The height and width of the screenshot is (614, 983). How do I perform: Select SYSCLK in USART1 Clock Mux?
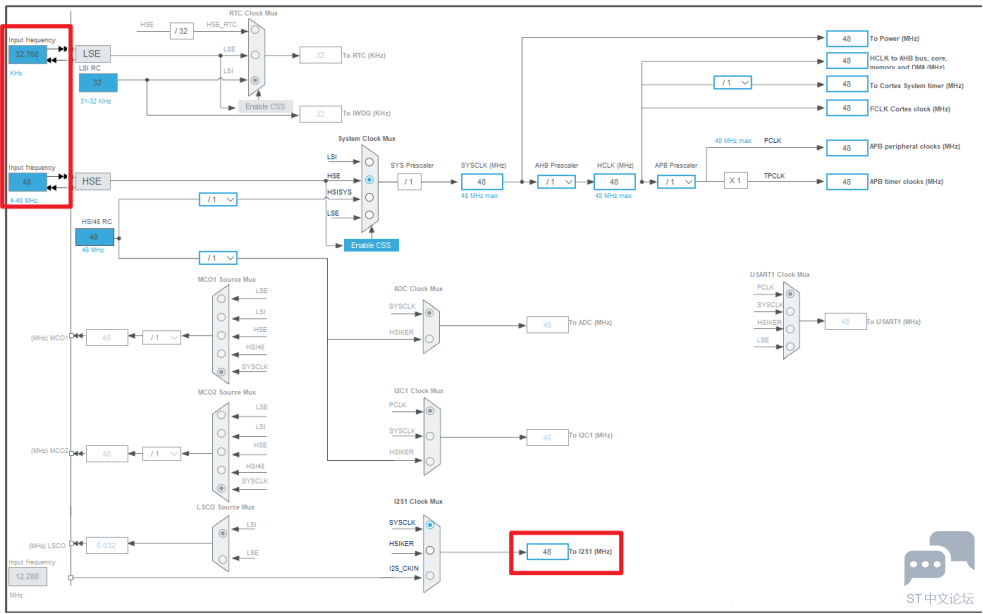pyautogui.click(x=791, y=311)
